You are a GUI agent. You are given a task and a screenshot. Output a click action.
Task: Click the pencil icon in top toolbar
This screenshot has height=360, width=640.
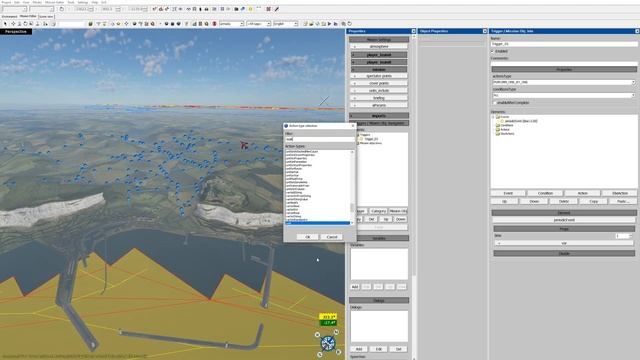pyautogui.click(x=277, y=9)
